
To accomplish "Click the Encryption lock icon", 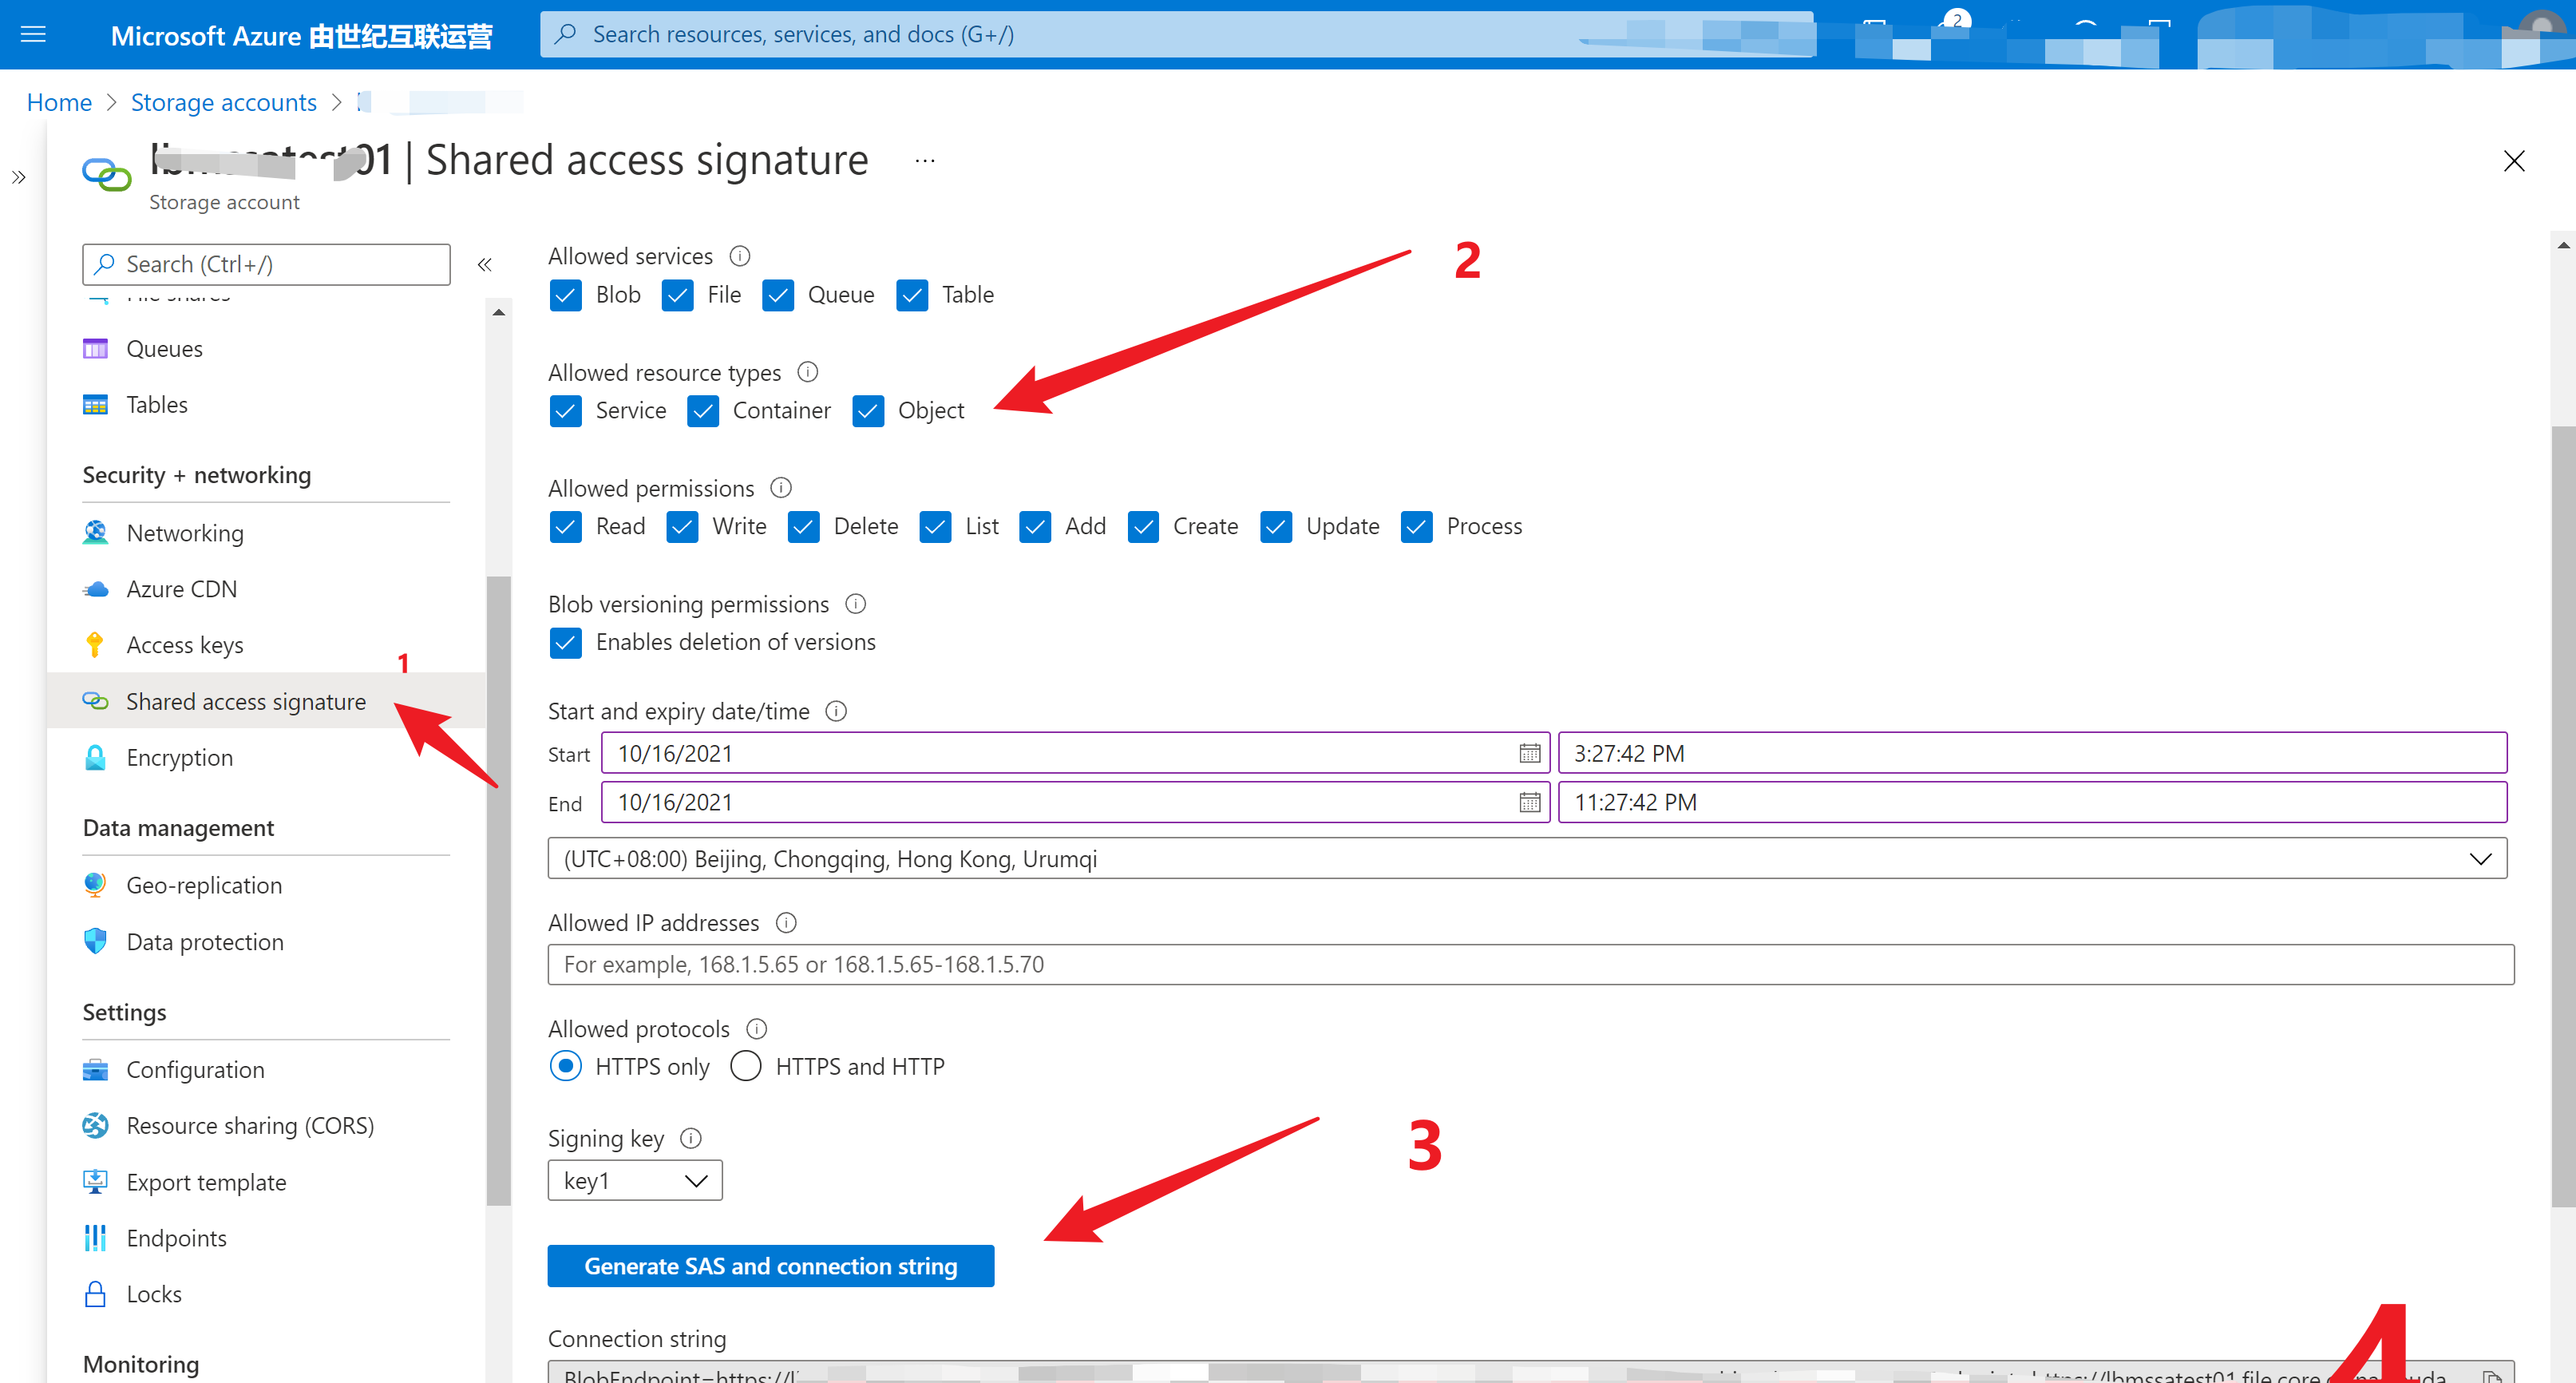I will 95,757.
